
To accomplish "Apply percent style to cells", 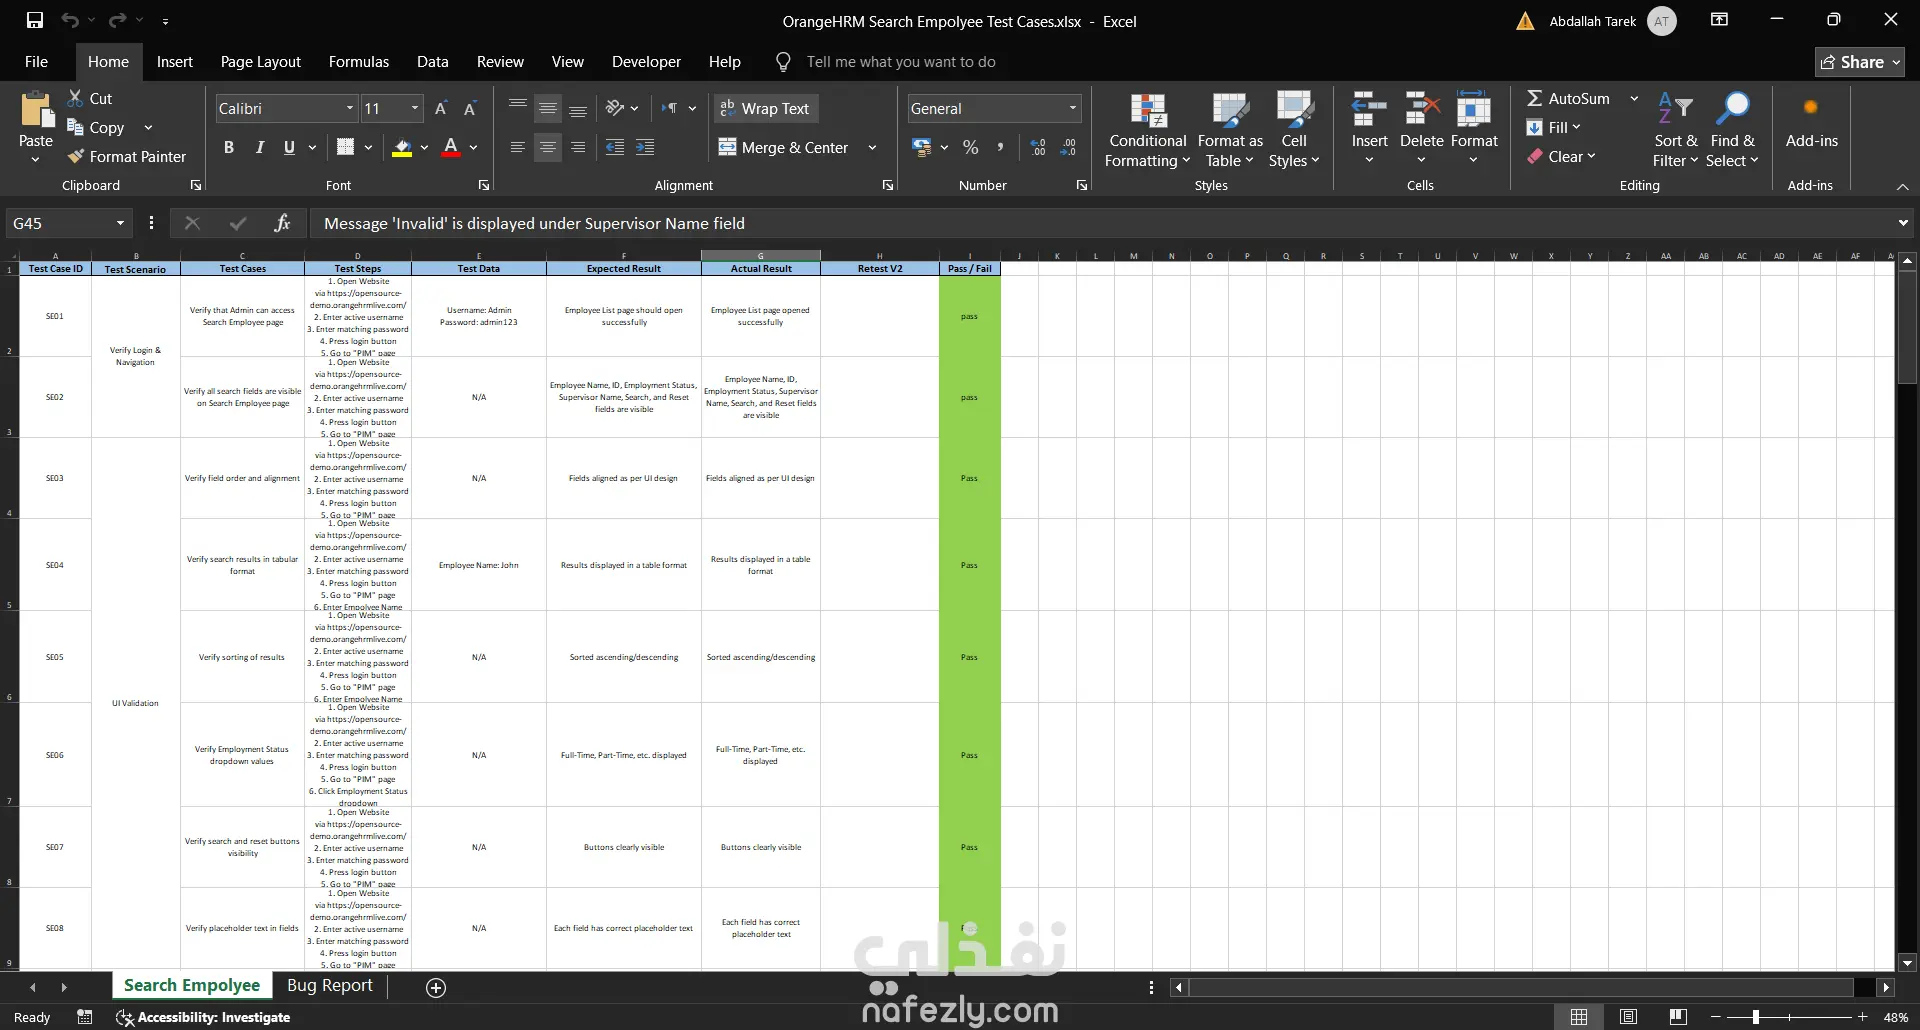I will pyautogui.click(x=970, y=147).
